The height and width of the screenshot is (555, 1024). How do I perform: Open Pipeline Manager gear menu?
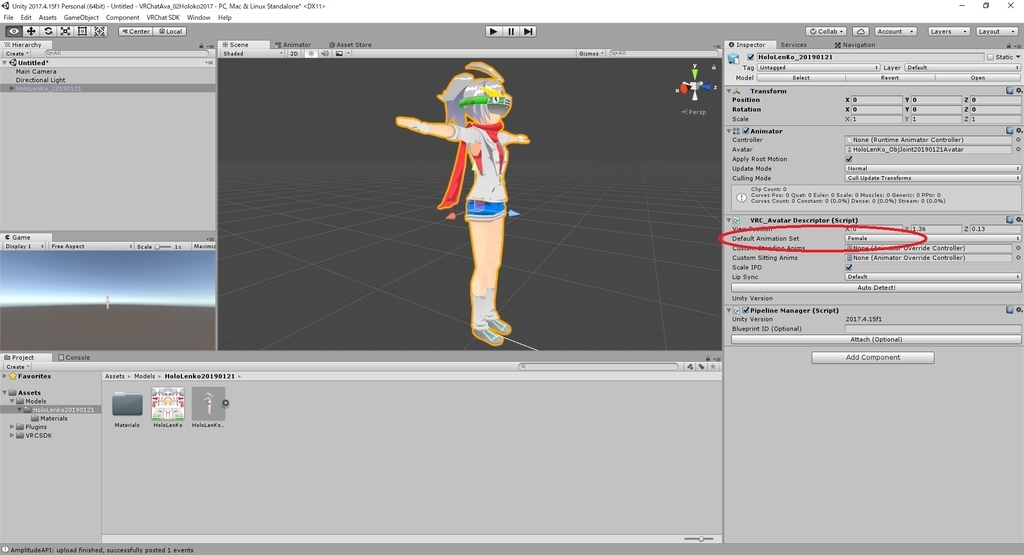click(x=1018, y=310)
